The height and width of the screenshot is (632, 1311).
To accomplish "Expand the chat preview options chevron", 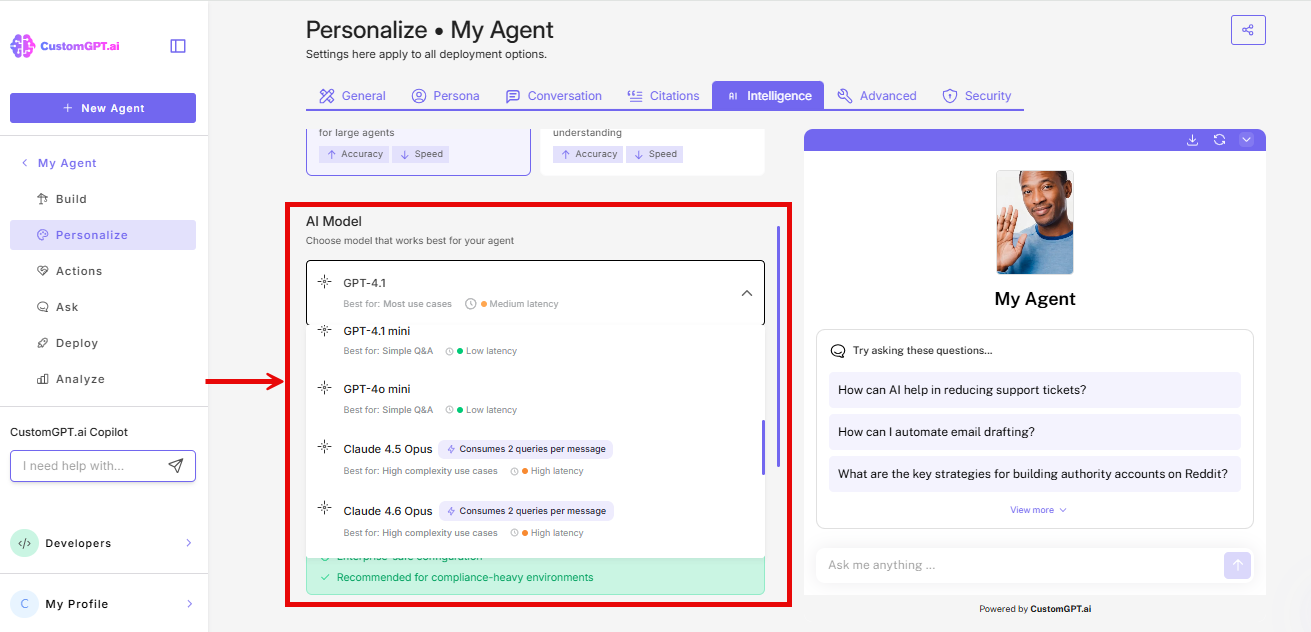I will [1246, 140].
